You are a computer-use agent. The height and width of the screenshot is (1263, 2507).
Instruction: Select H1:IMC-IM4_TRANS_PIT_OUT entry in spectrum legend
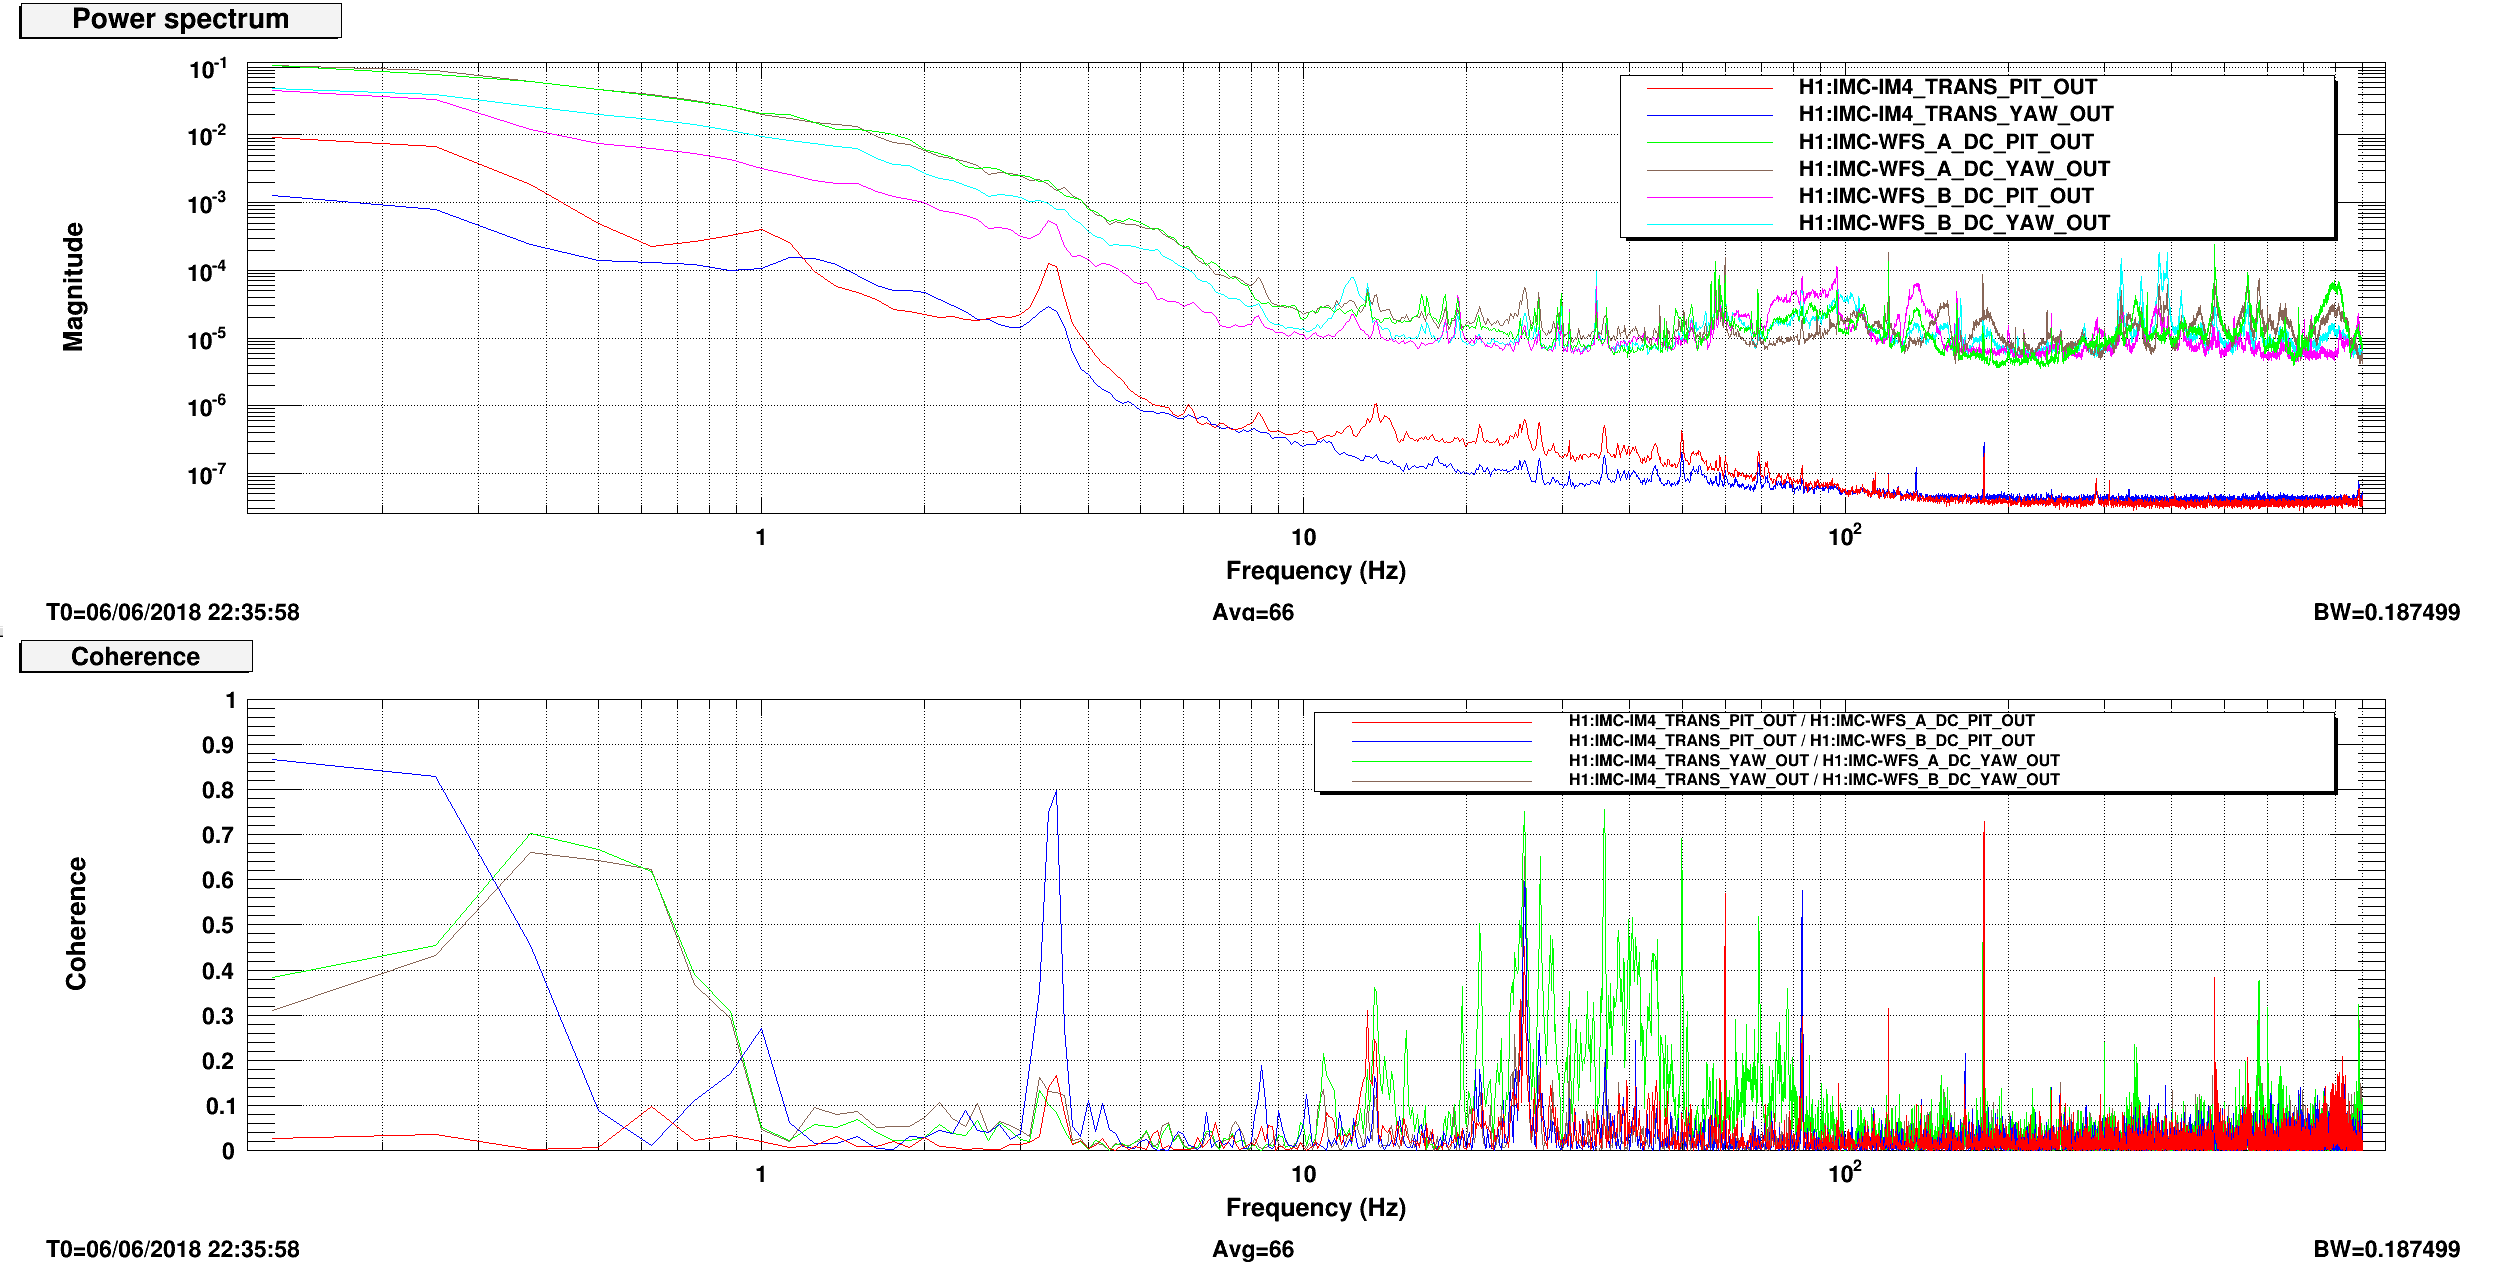(1946, 88)
